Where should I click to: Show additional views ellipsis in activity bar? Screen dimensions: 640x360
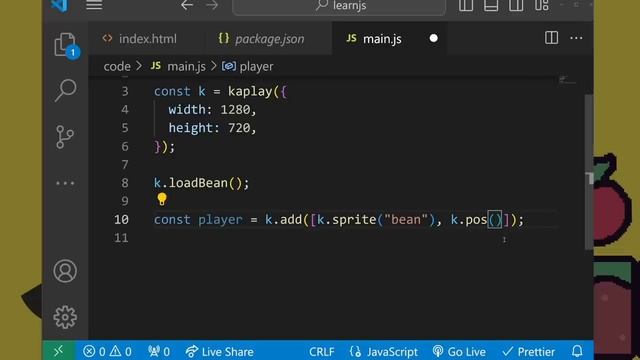pos(65,183)
